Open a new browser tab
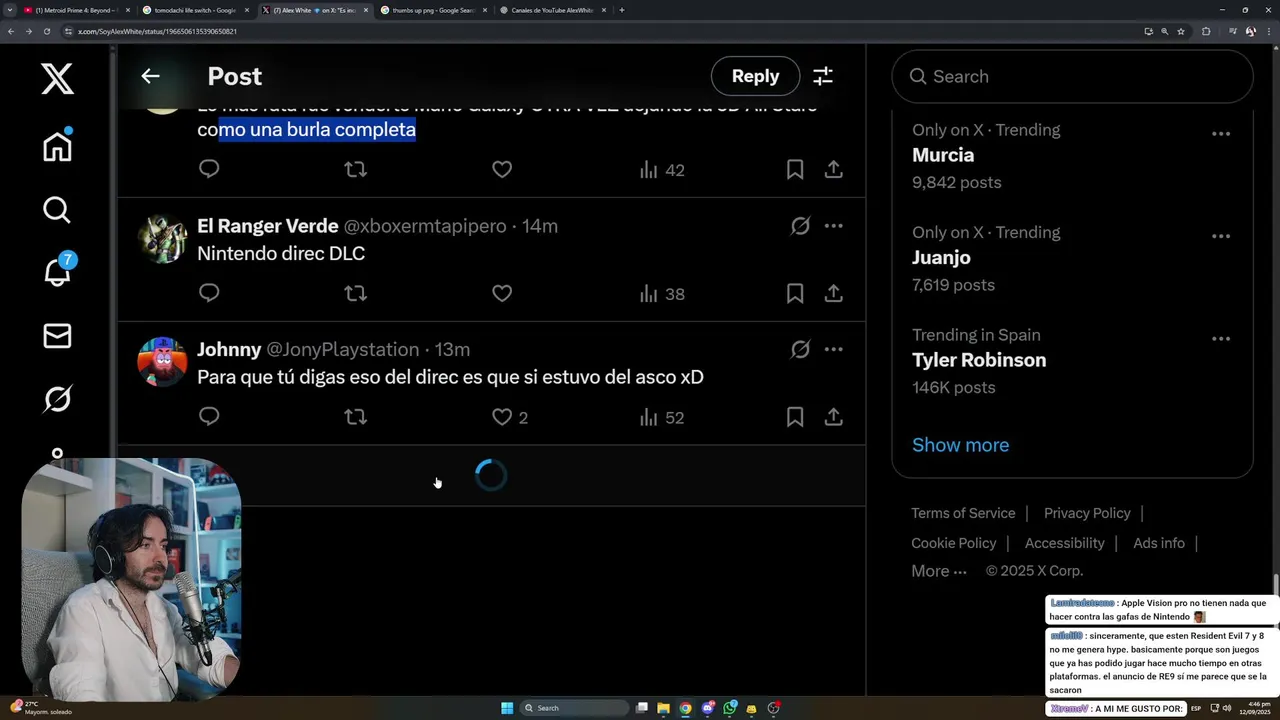The image size is (1280, 720). 622,10
